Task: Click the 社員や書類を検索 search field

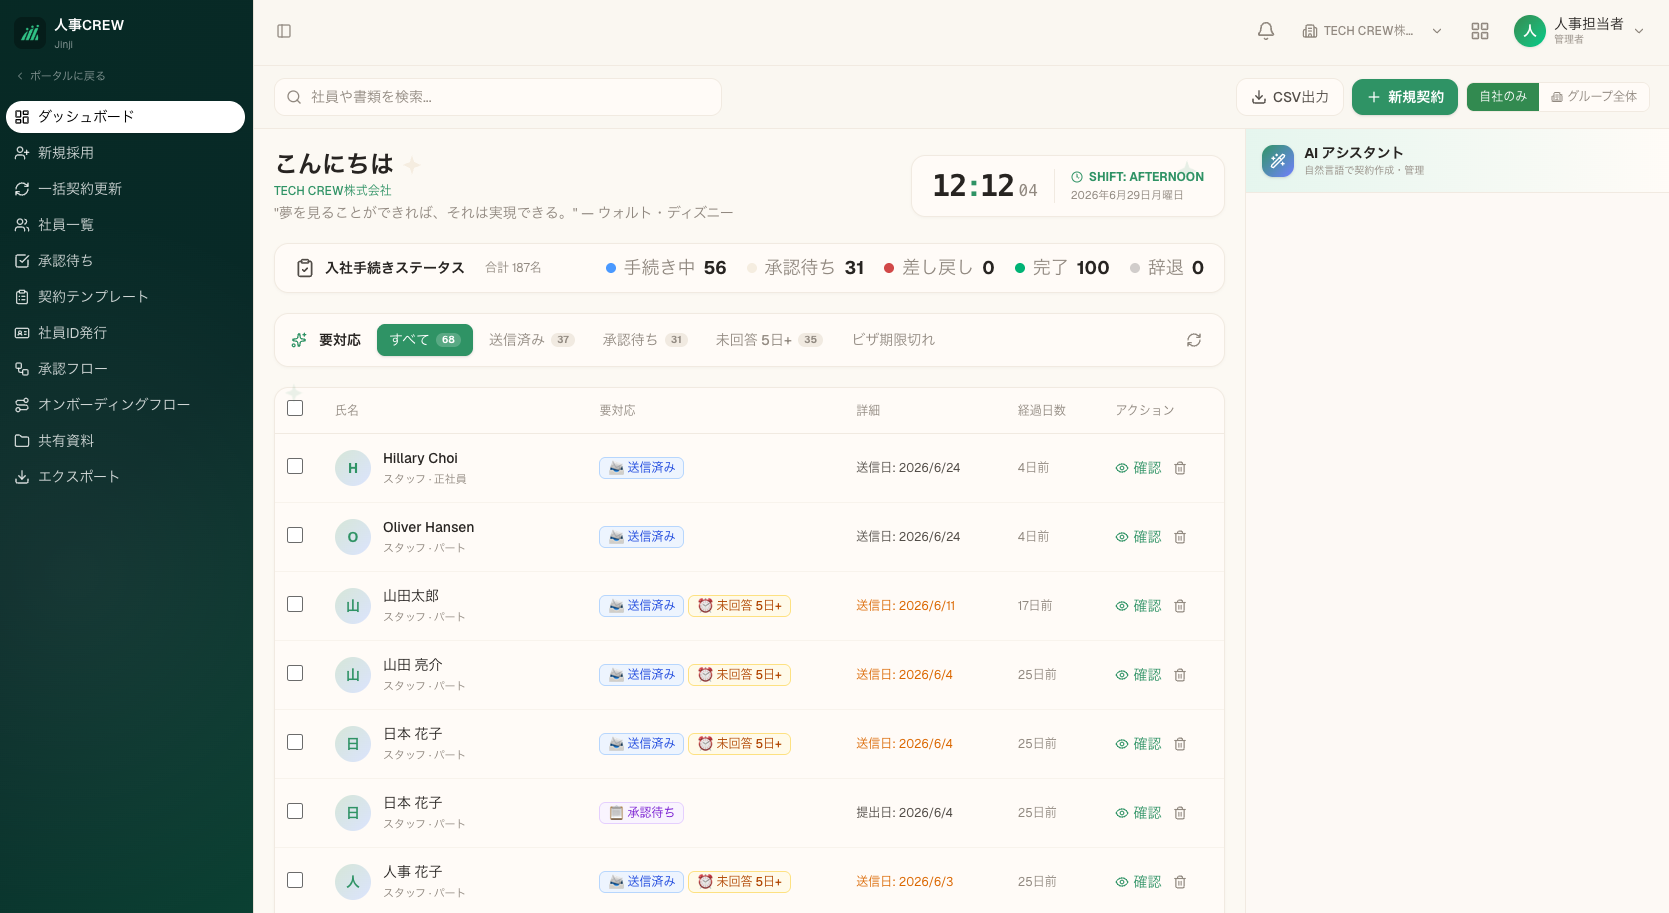Action: [x=498, y=97]
